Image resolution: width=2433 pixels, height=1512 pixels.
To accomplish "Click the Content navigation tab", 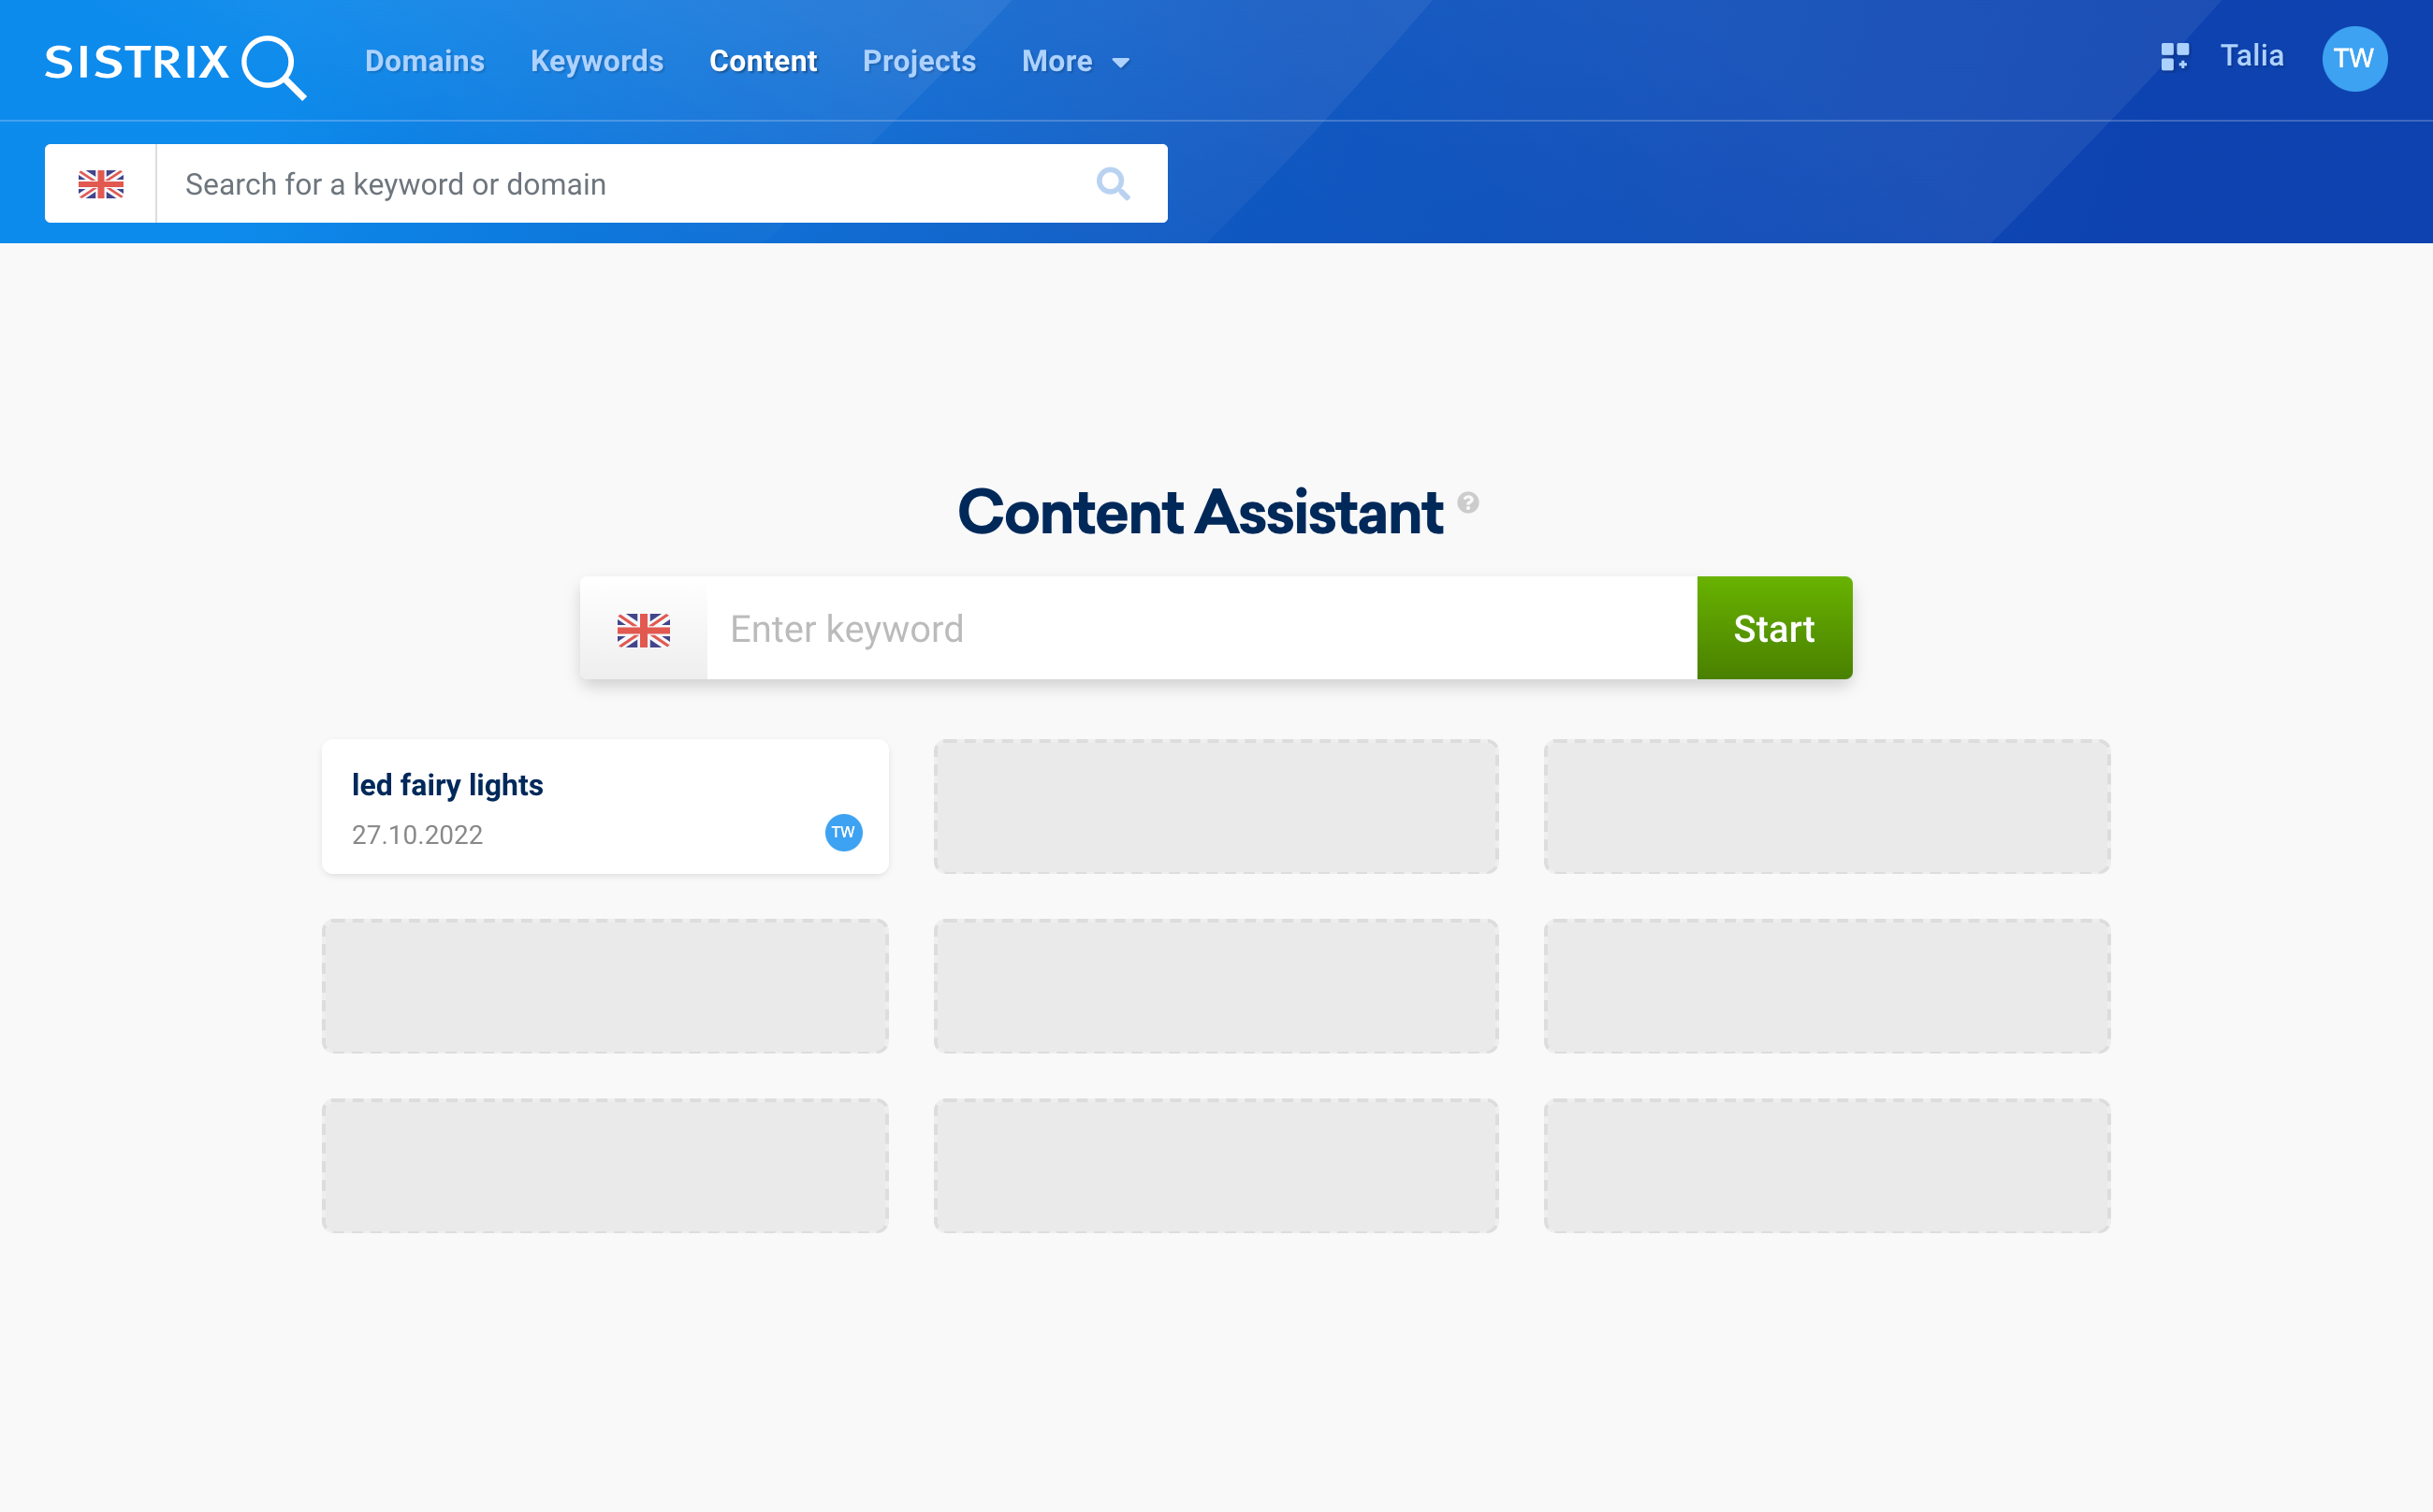I will click(x=763, y=61).
